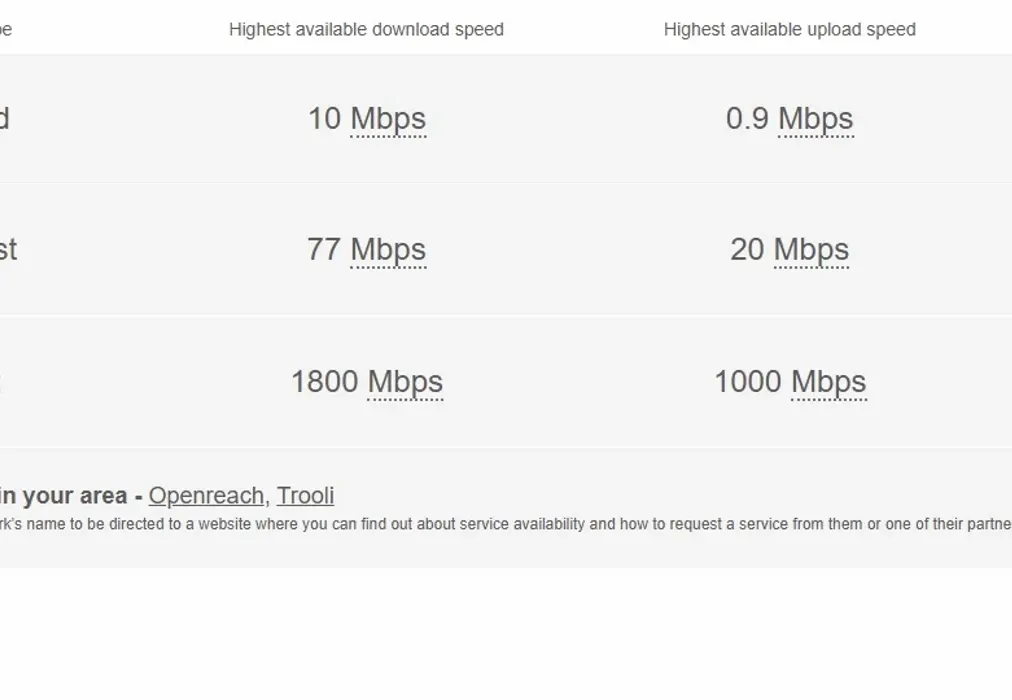Select the 'Highest available download speed' header
1012x700 pixels.
click(x=366, y=30)
